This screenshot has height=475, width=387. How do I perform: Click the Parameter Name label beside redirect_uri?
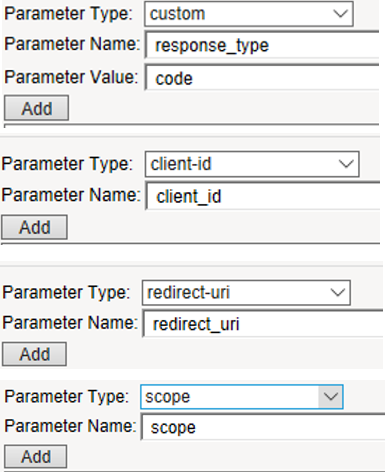tap(70, 323)
